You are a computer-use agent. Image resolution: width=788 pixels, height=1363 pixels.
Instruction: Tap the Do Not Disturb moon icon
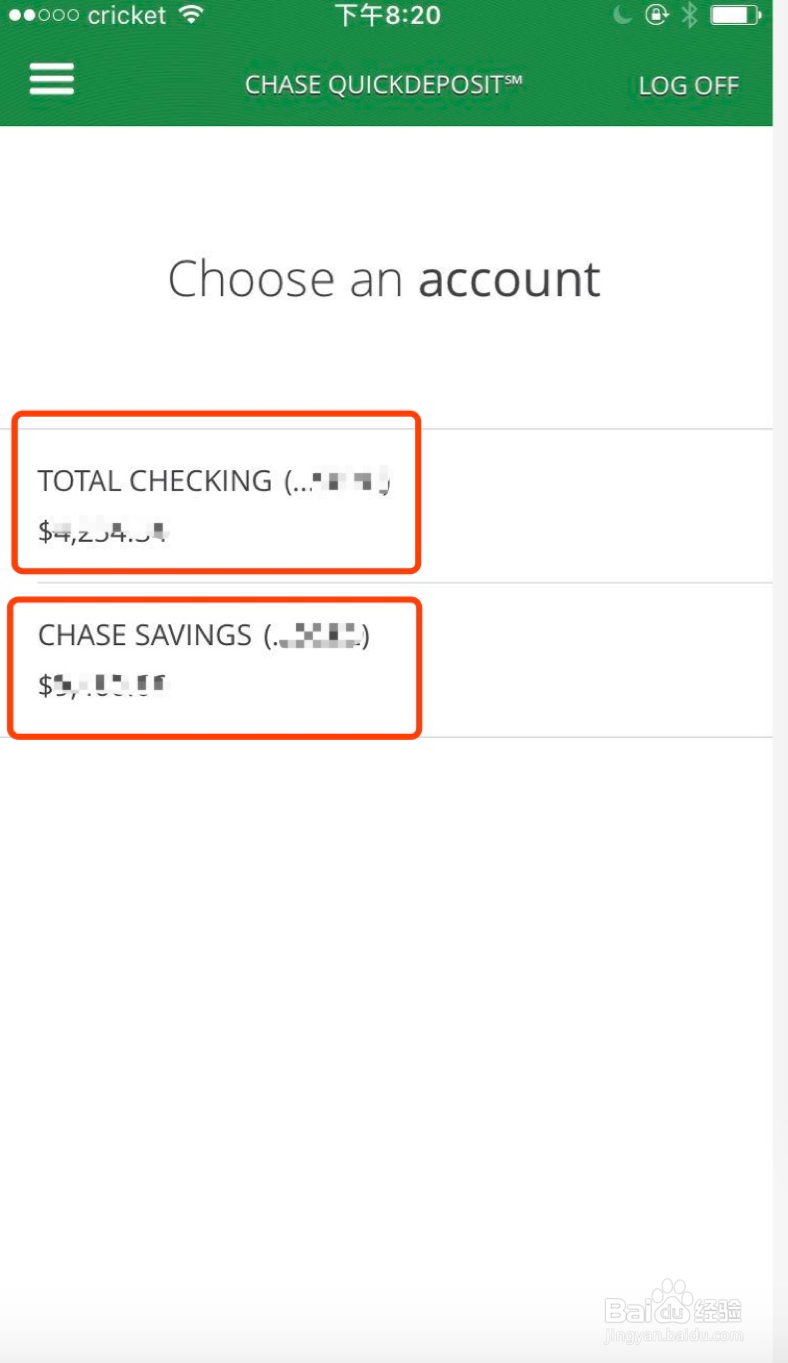tap(620, 15)
